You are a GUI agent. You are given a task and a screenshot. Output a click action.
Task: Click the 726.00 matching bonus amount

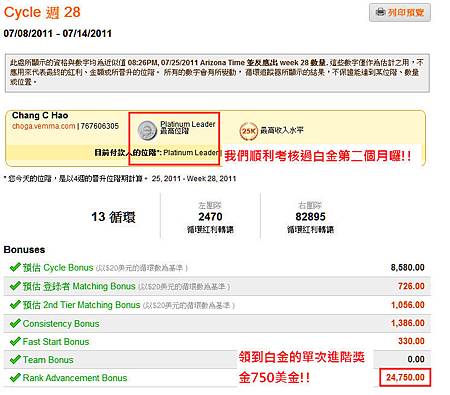click(x=411, y=286)
